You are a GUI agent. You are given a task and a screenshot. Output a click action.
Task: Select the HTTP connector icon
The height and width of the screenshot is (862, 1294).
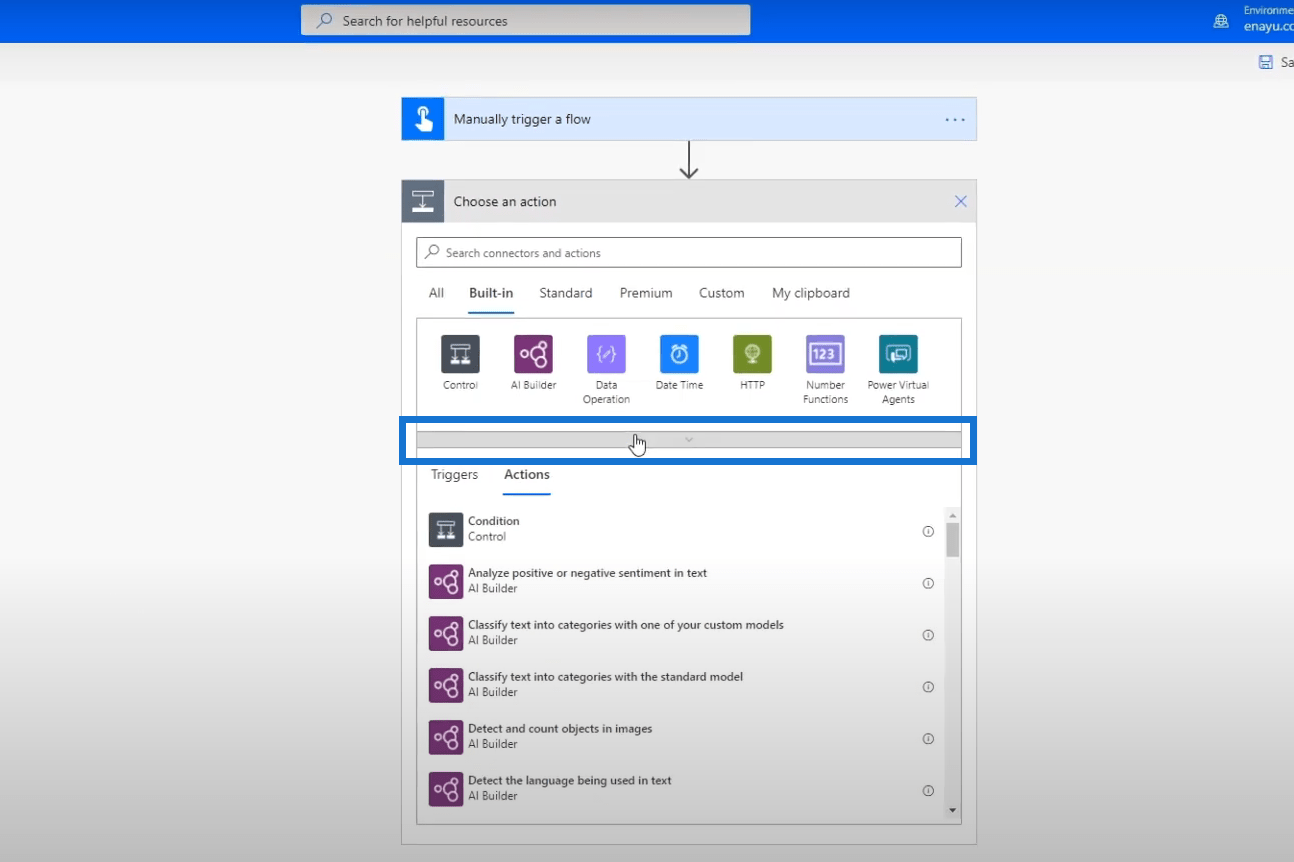752,354
